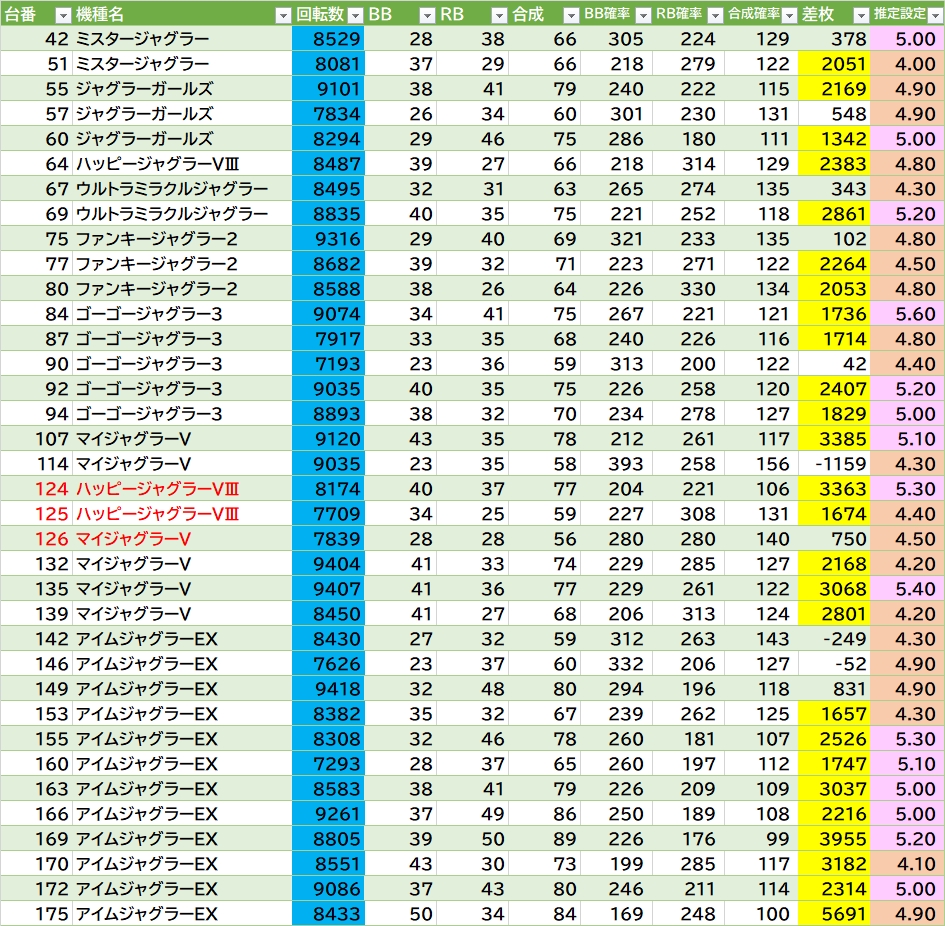945x926 pixels.
Task: Click ハッピージャグラーVⅢ in row 64
Action: 182,164
